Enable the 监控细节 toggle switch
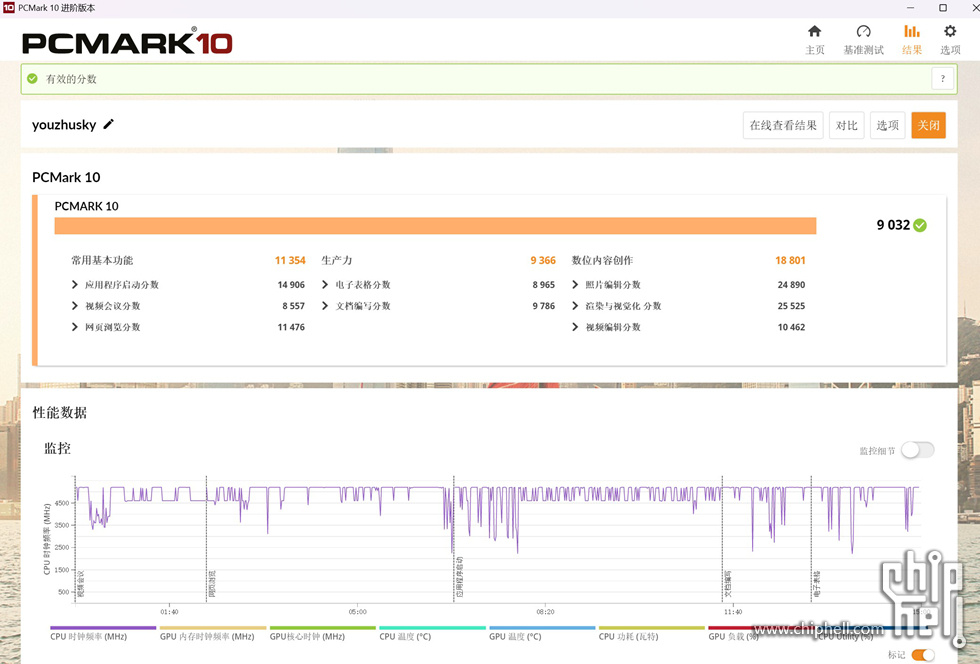The height and width of the screenshot is (664, 980). point(918,450)
